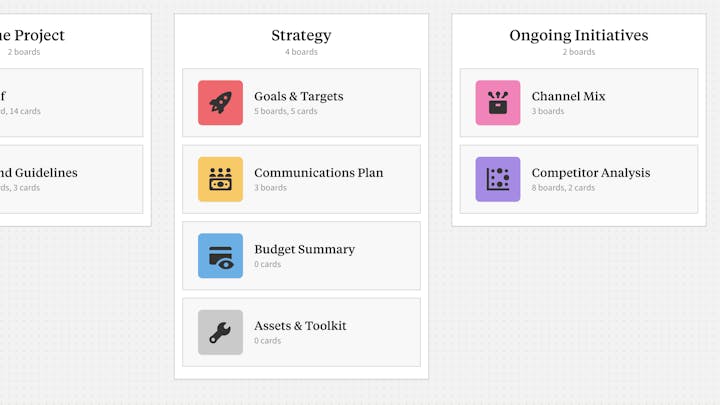
Task: Click the '4 boards' count under Strategy
Action: [301, 52]
